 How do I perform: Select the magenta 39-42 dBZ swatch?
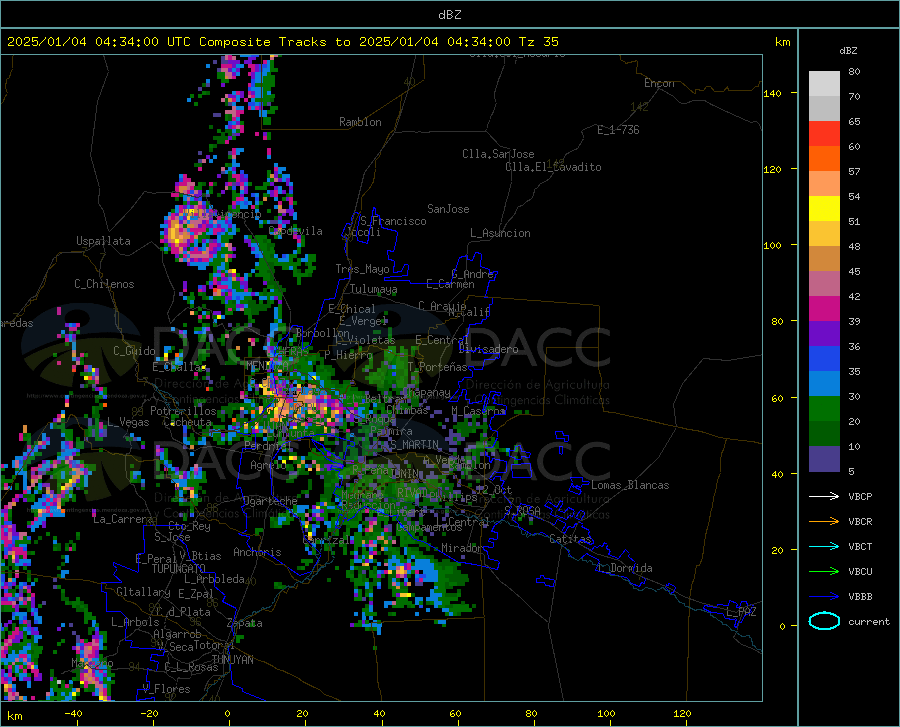click(824, 309)
